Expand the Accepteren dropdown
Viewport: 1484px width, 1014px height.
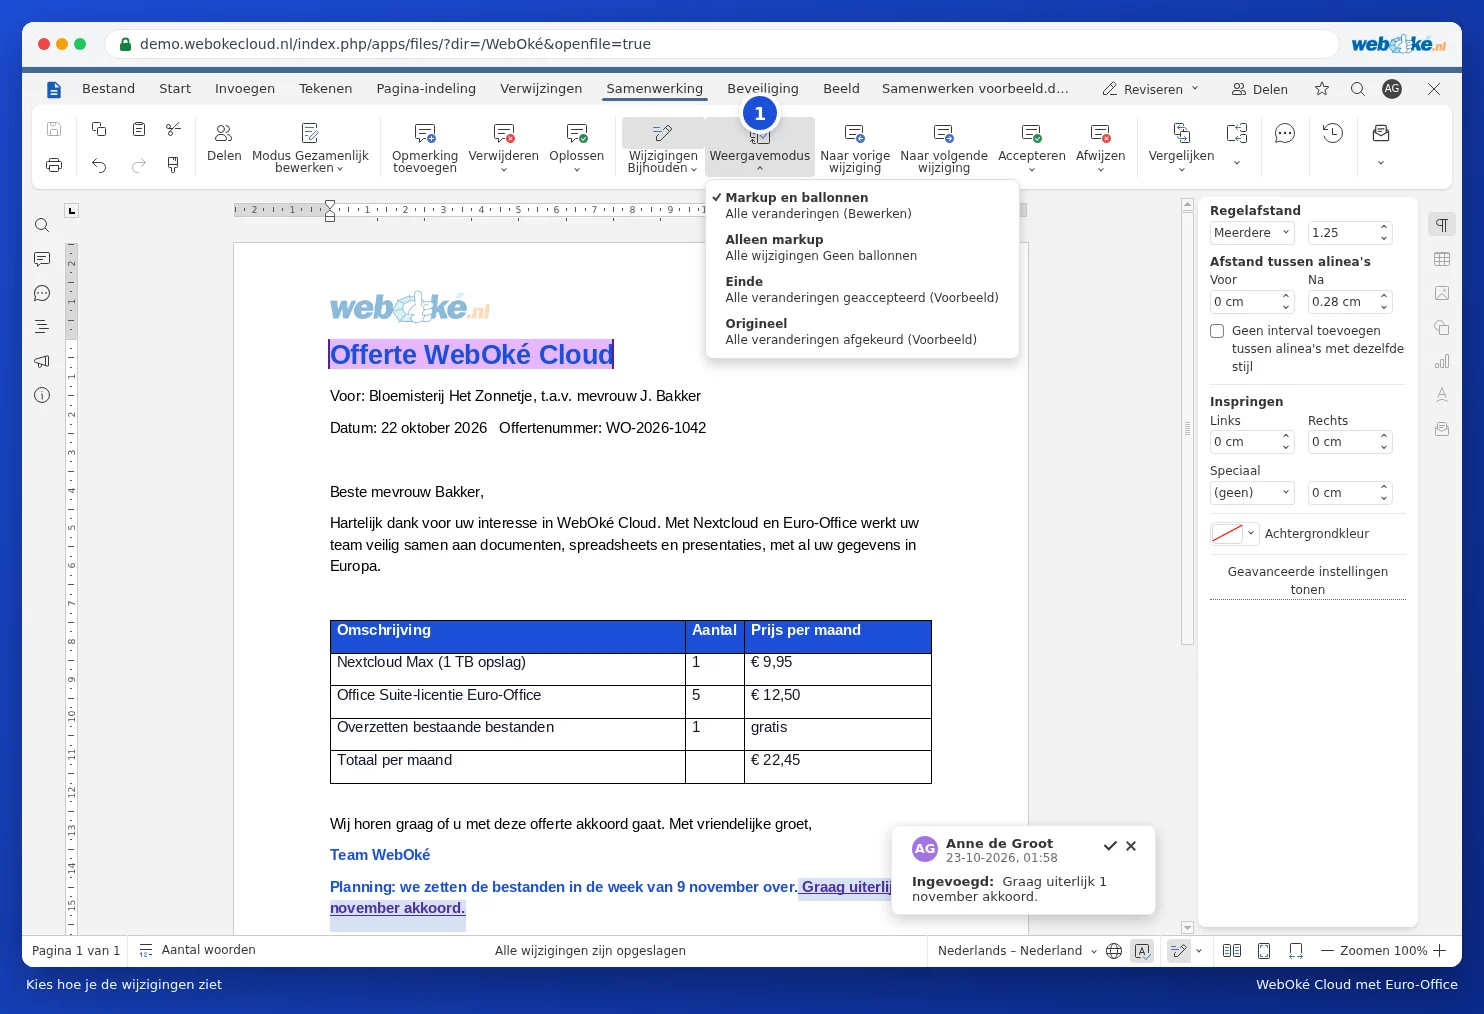coord(1032,170)
